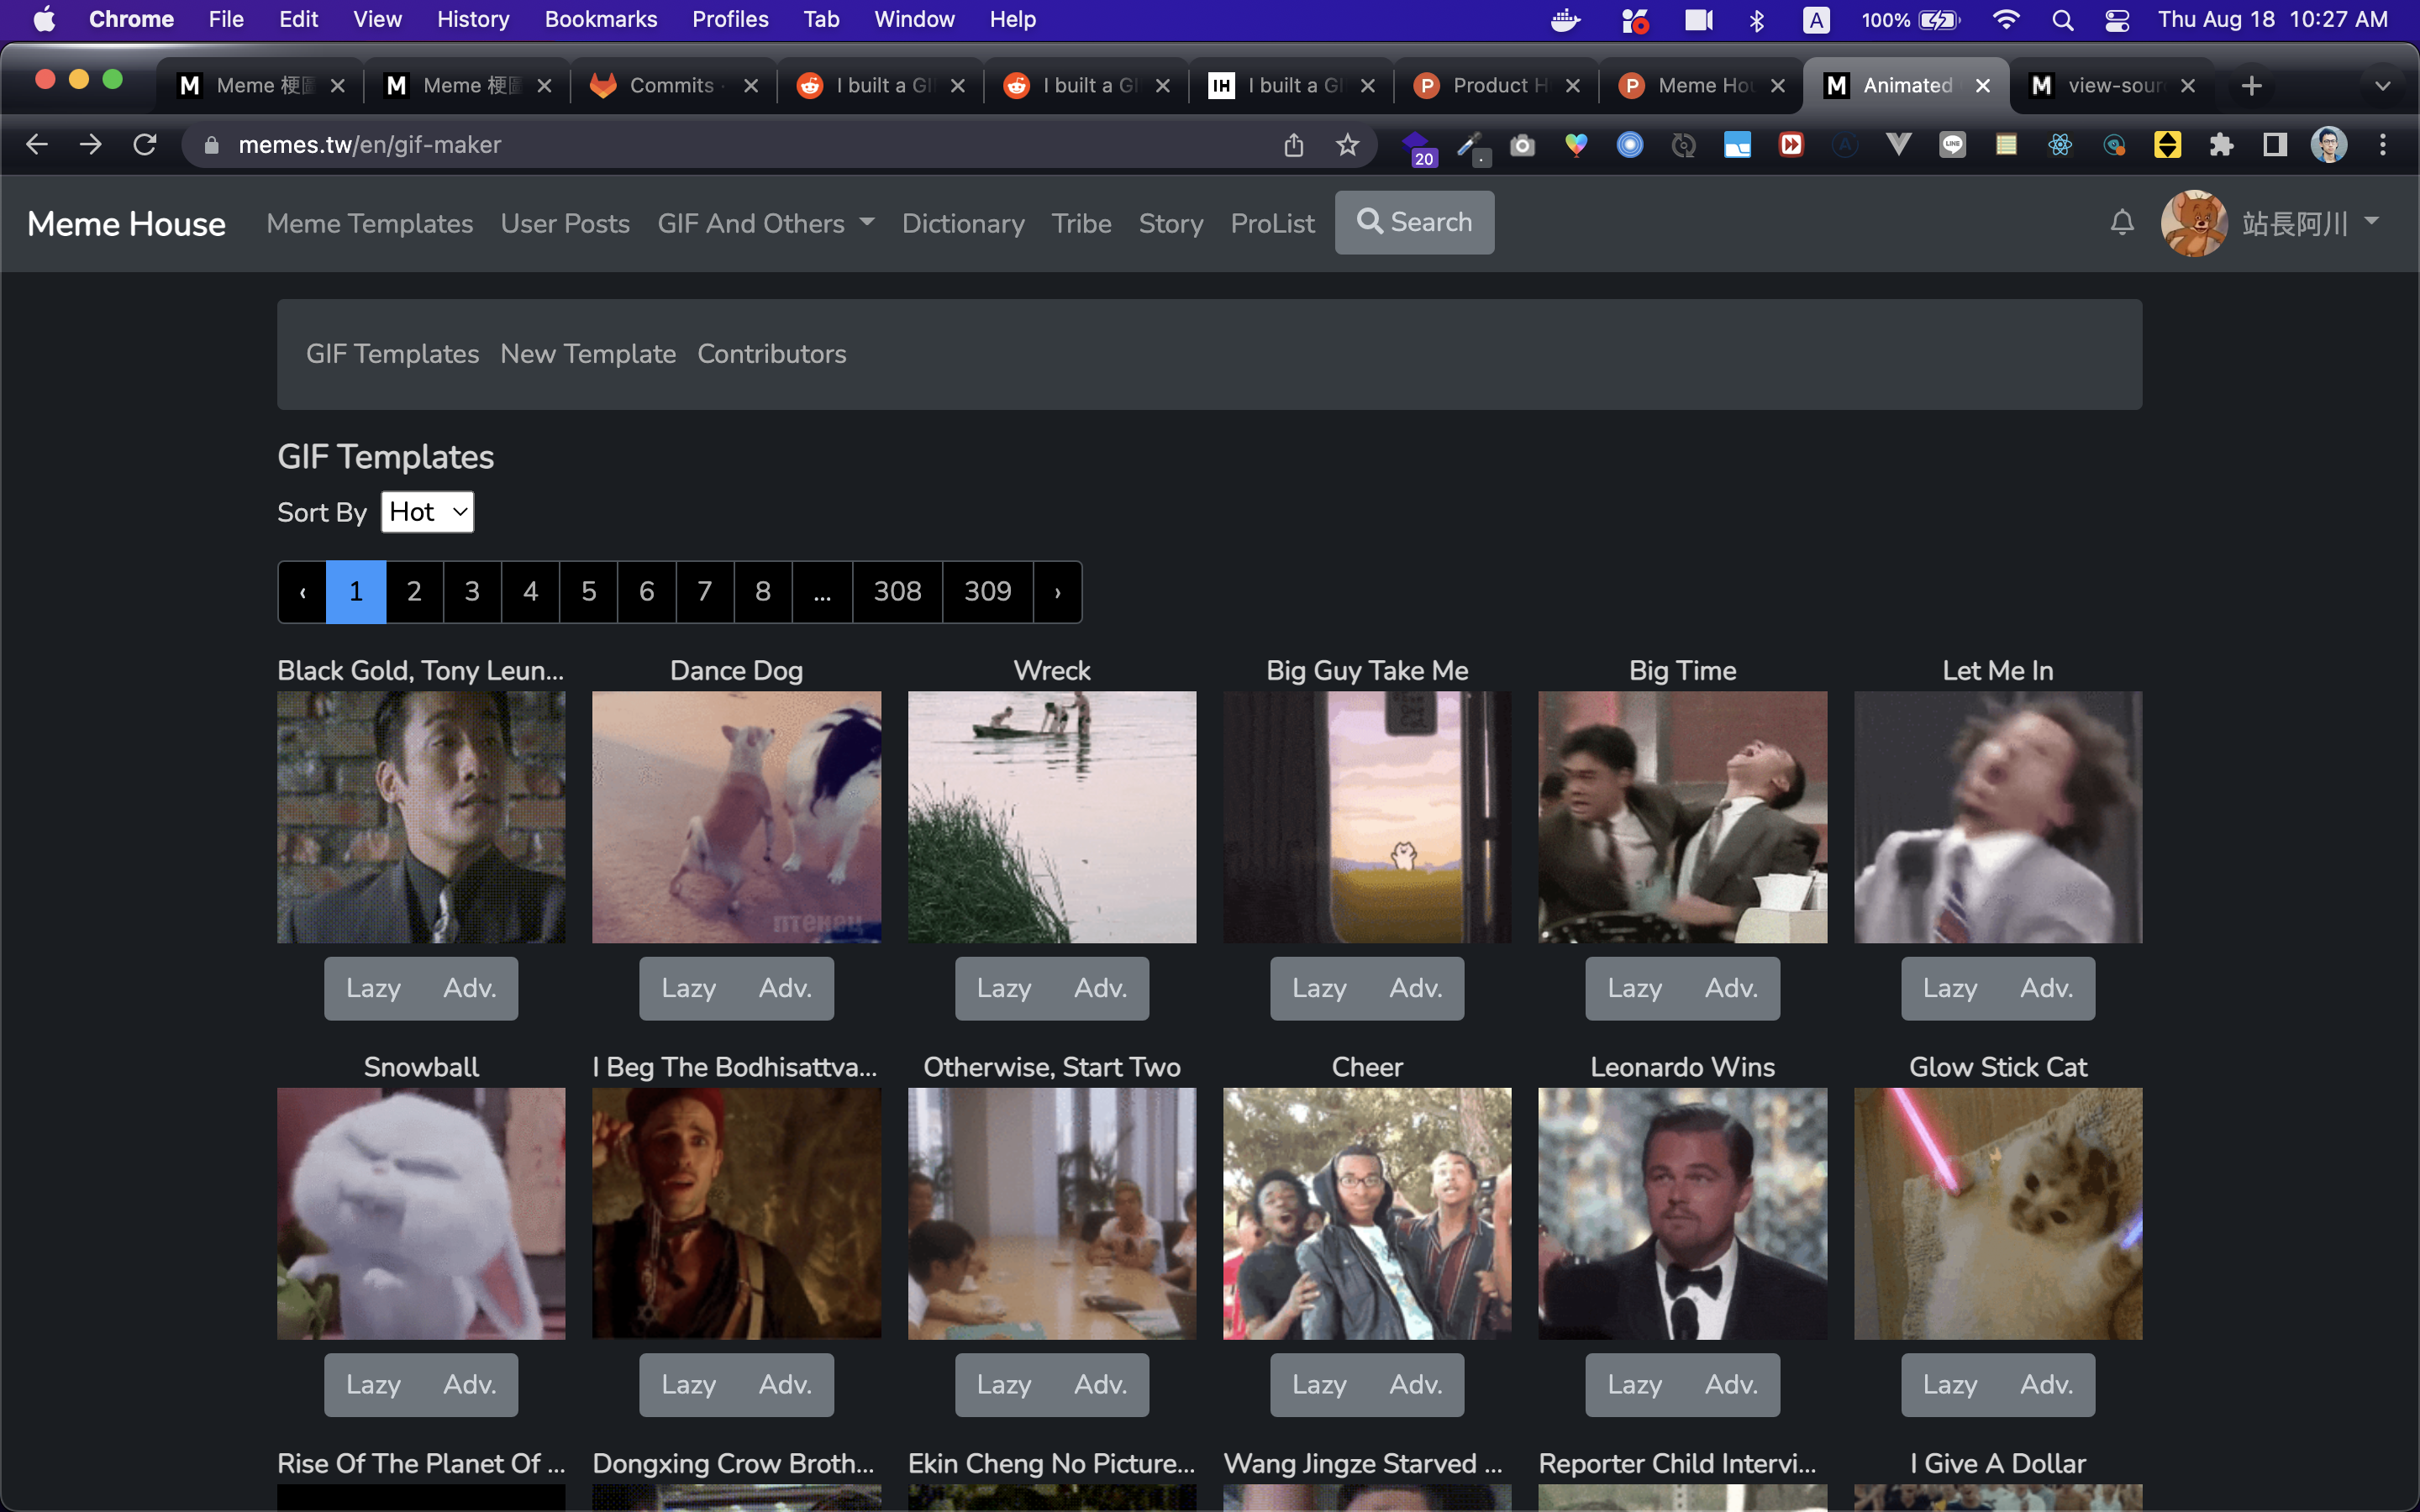Click Lazy under Dance Dog
This screenshot has width=2420, height=1512.
point(688,988)
